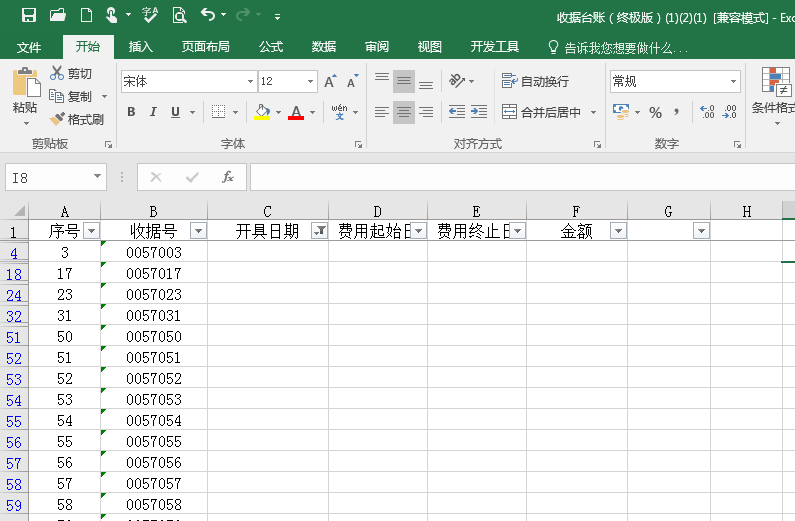Open number format dropdown showing 常规
The height and width of the screenshot is (521, 795).
click(x=733, y=82)
